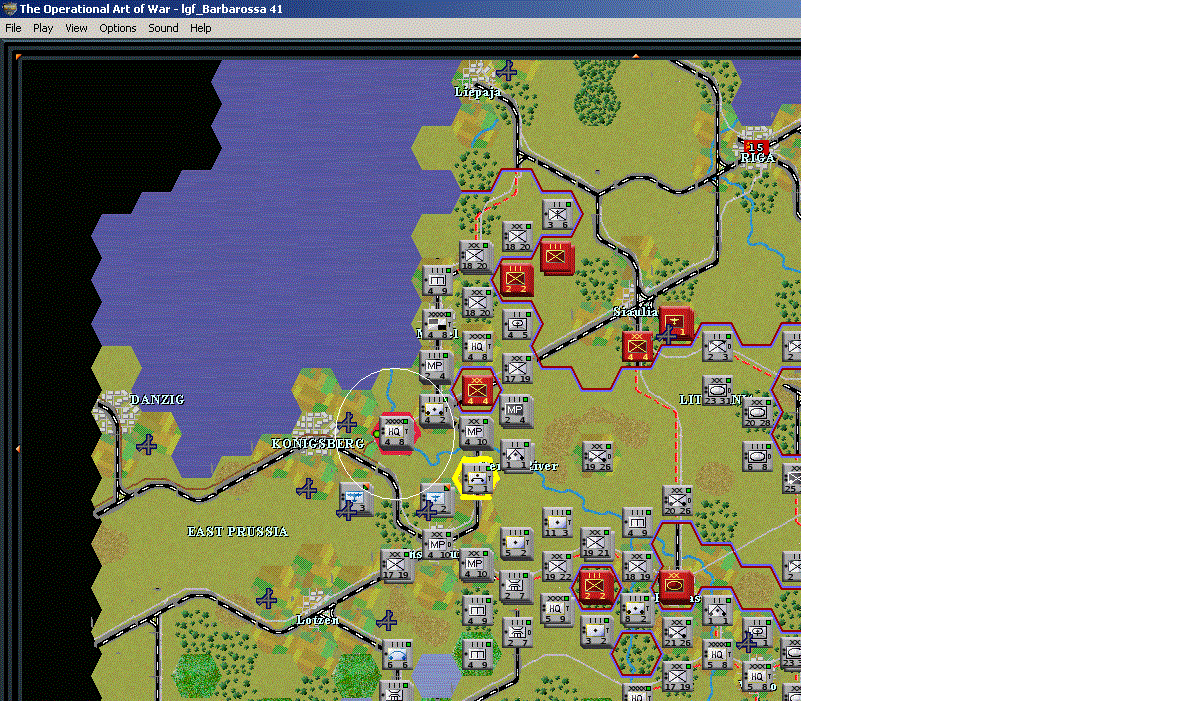Select the air unit marked 3
Image resolution: width=1202 pixels, height=702 pixels.
click(x=356, y=499)
